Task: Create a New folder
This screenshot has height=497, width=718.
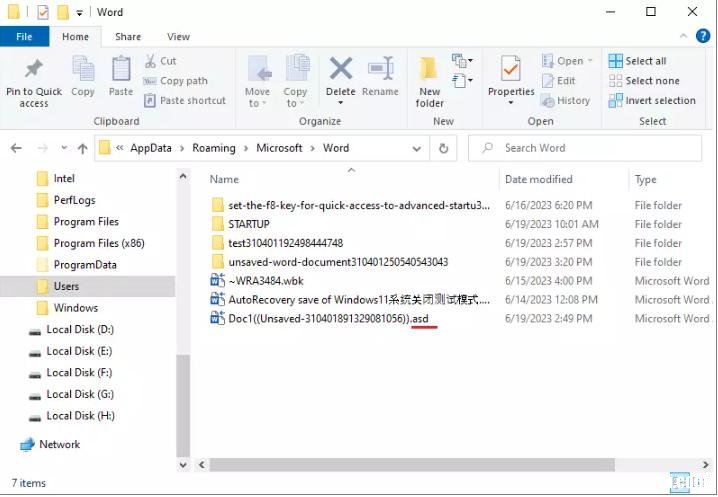Action: click(430, 82)
